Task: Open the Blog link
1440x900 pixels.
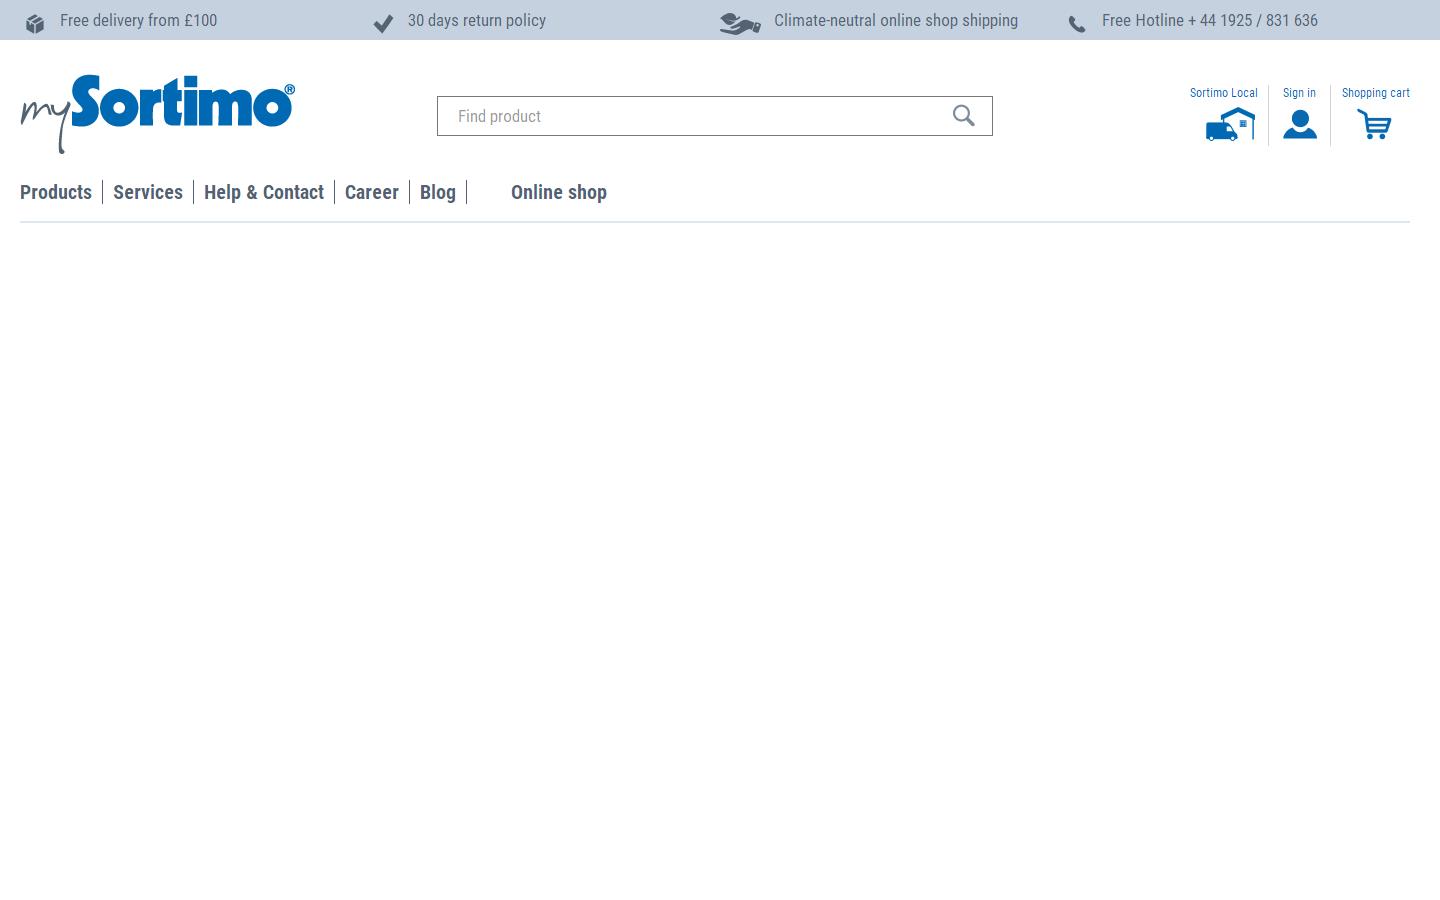Action: click(x=438, y=192)
